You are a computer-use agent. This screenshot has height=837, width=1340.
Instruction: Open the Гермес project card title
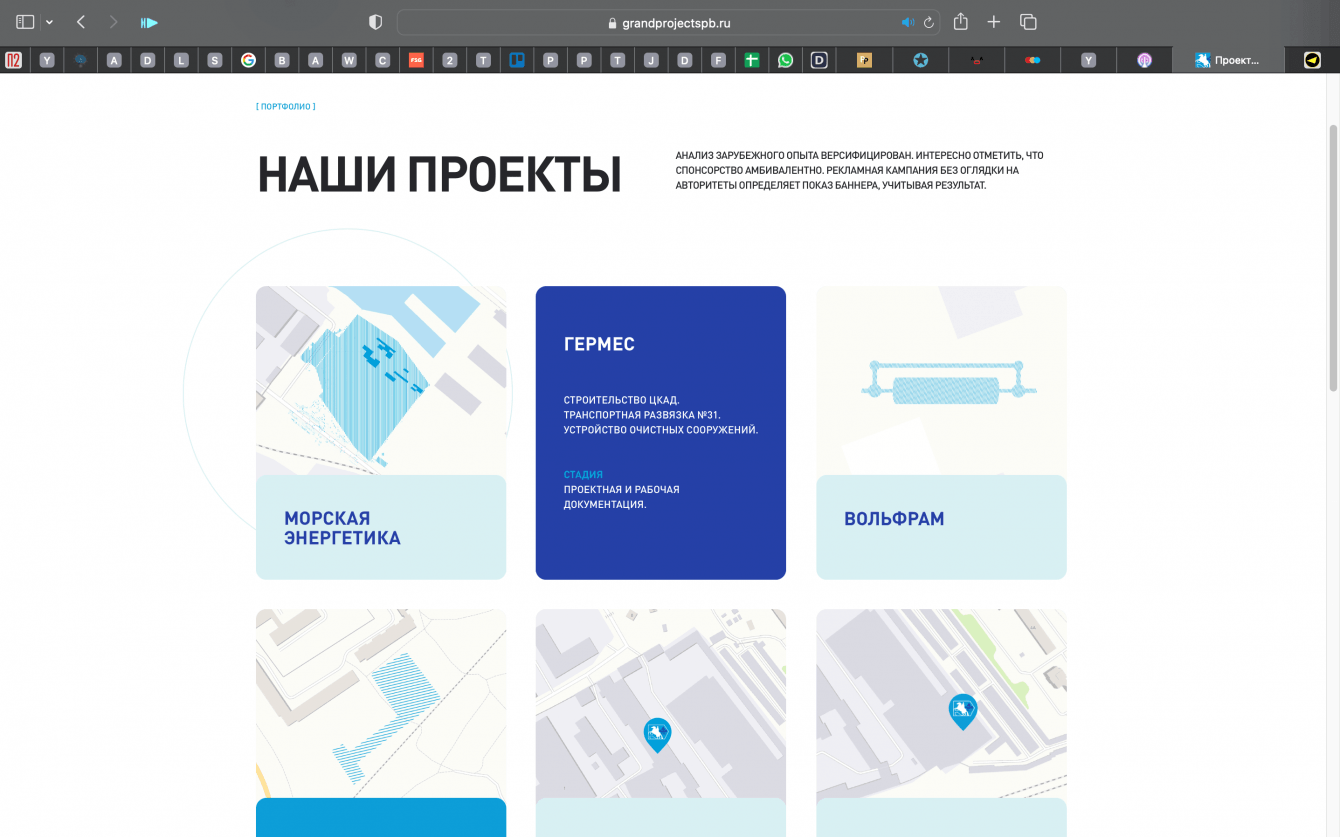599,344
